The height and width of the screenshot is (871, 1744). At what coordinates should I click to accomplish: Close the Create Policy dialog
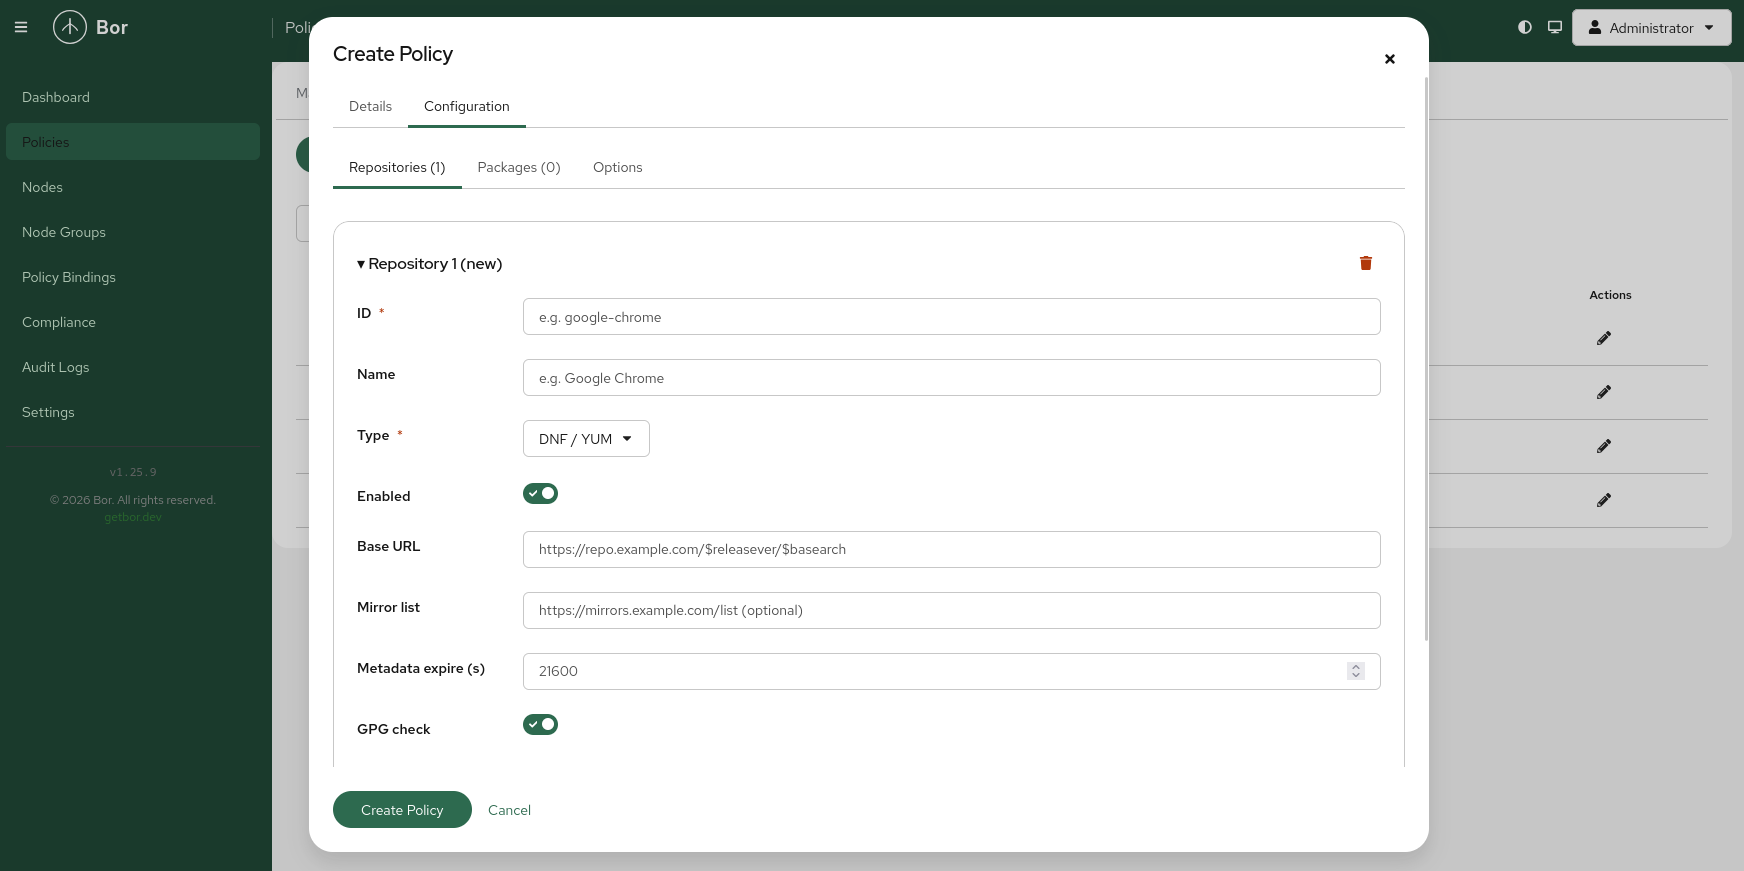1389,59
